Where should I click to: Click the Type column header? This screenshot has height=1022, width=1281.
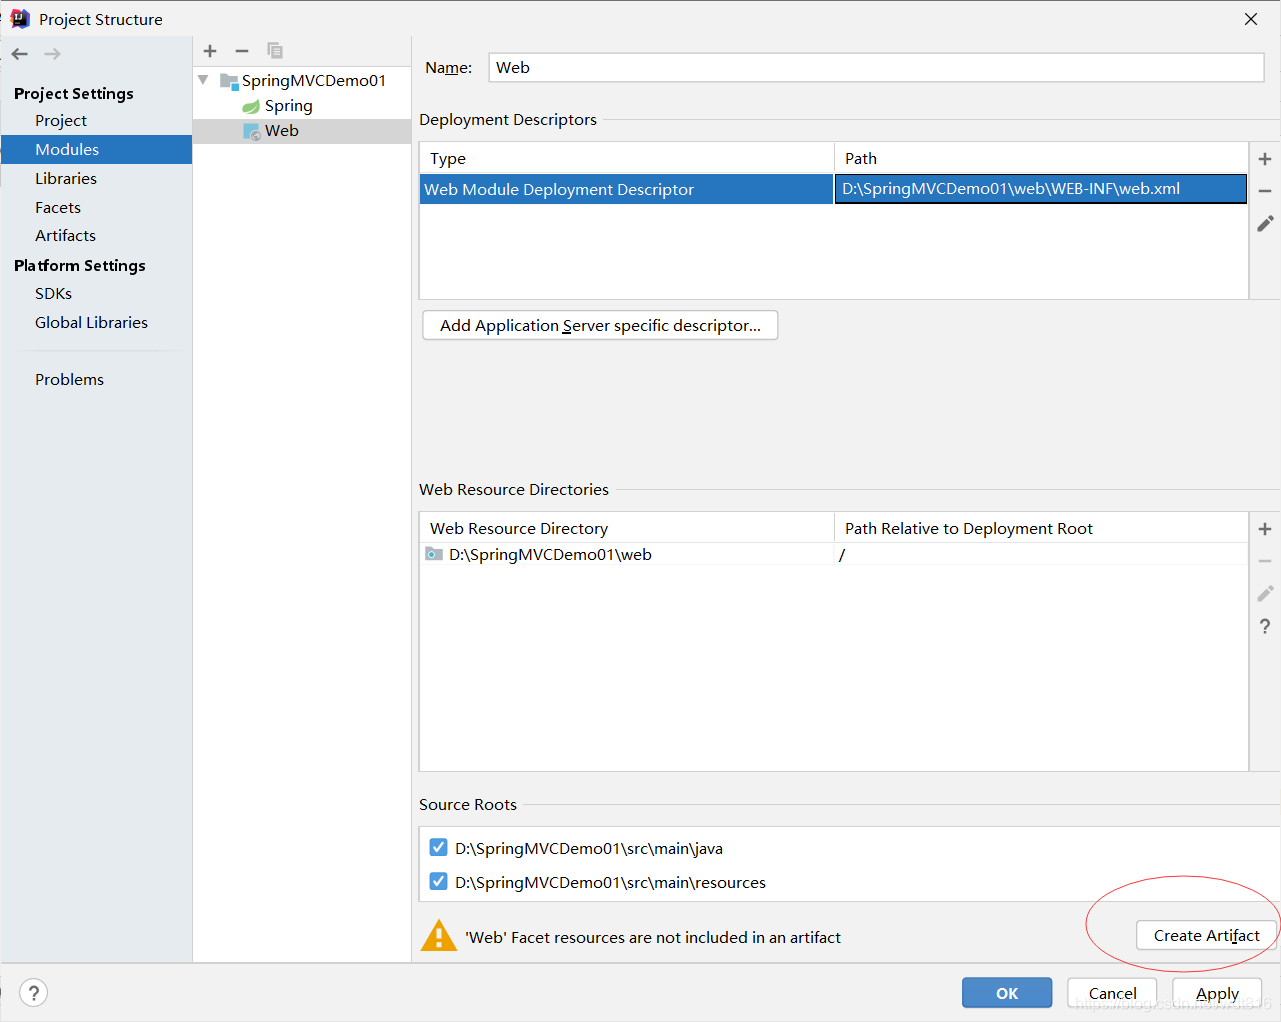627,158
